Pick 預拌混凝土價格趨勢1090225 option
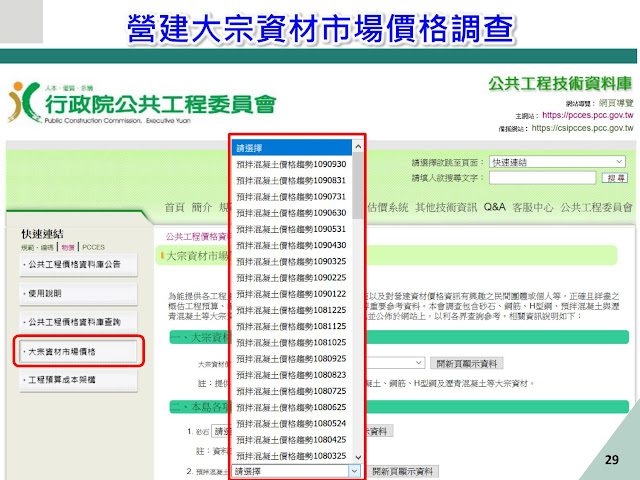Screen dimensions: 640x480 pyautogui.click(x=291, y=278)
